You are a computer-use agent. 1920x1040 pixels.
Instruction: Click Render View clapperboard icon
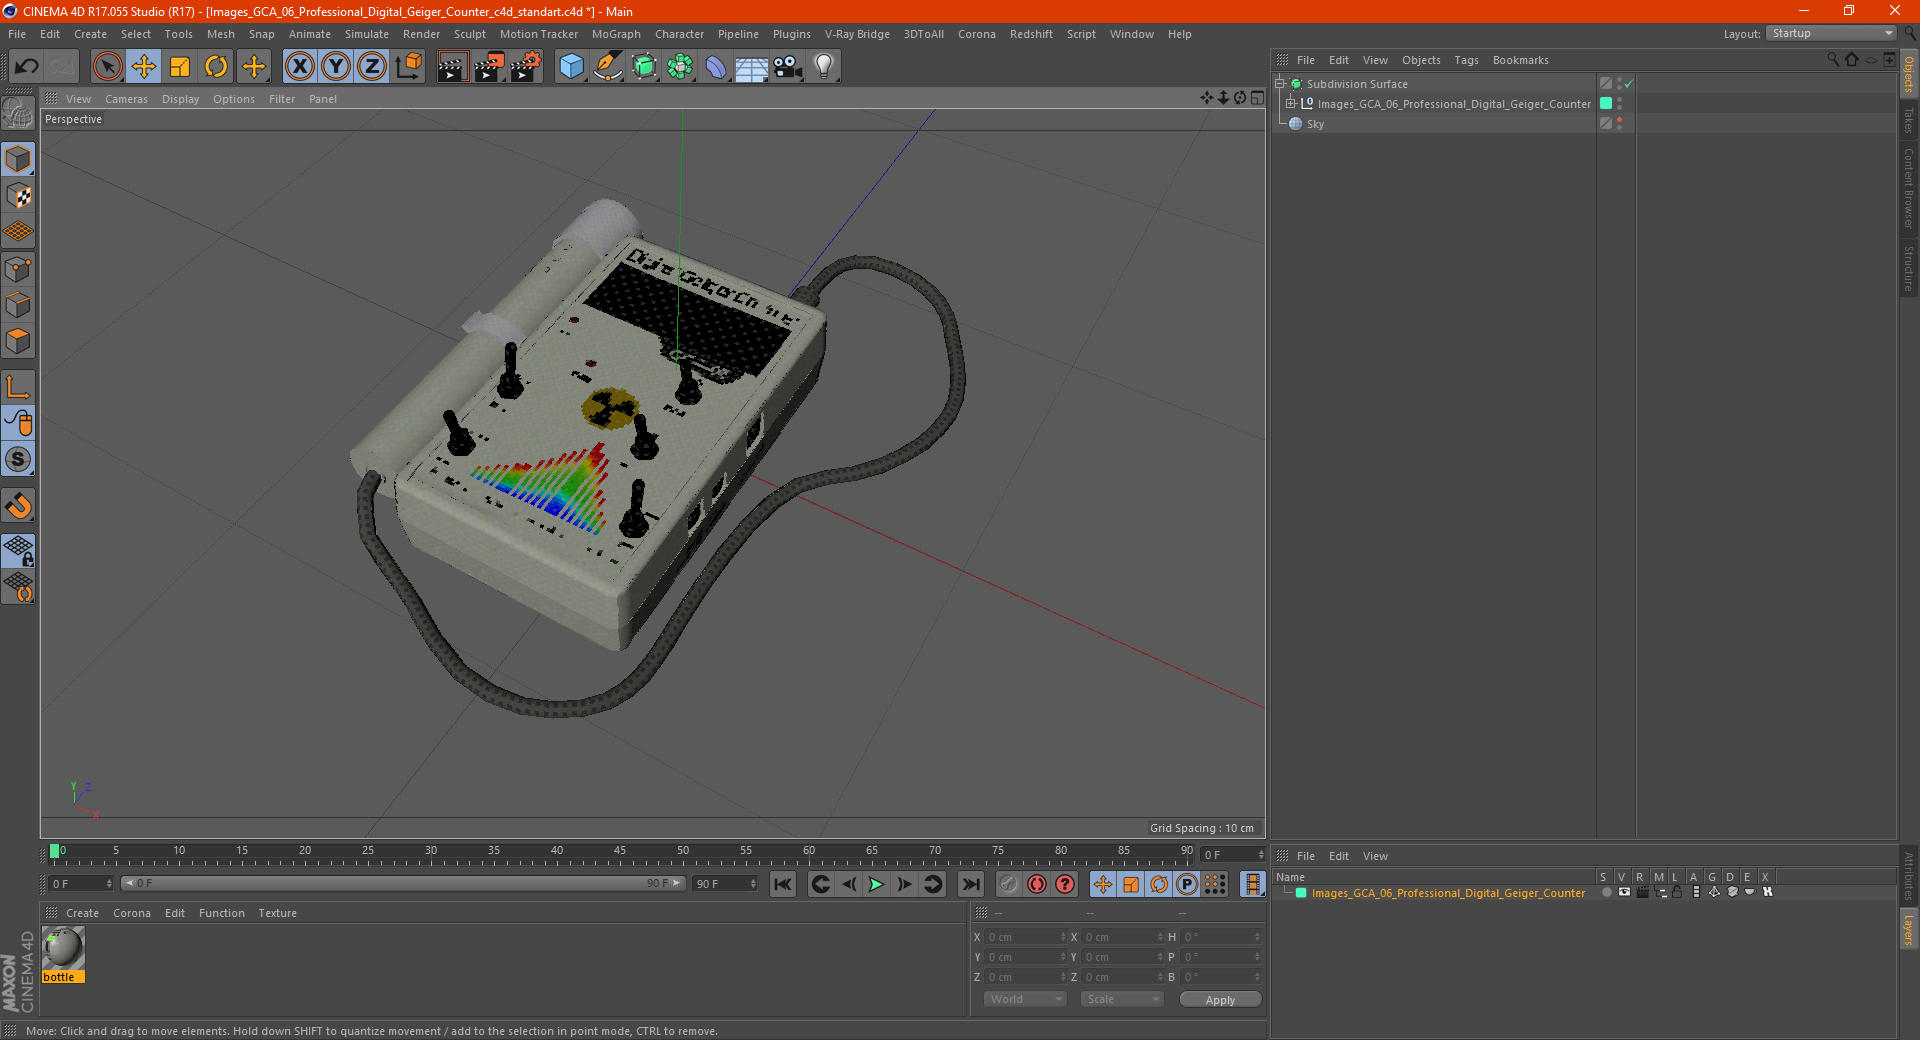[452, 67]
